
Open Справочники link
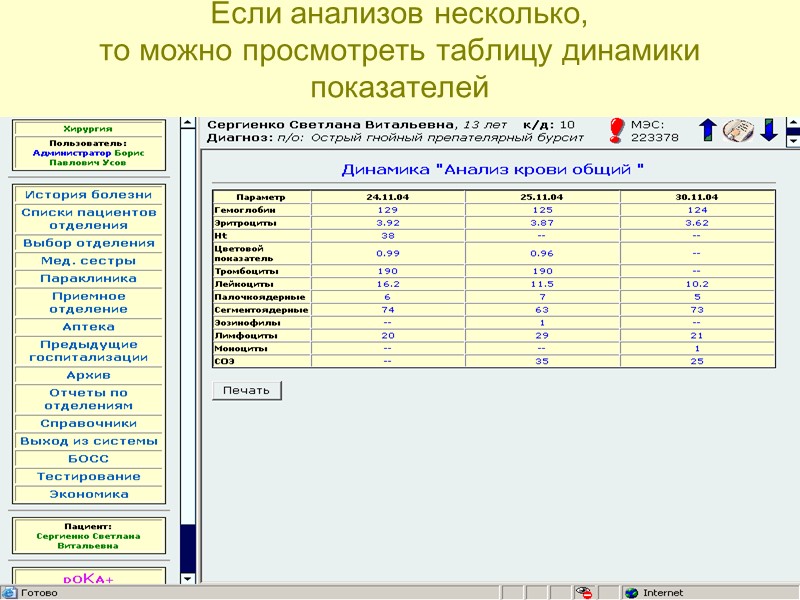pos(88,423)
